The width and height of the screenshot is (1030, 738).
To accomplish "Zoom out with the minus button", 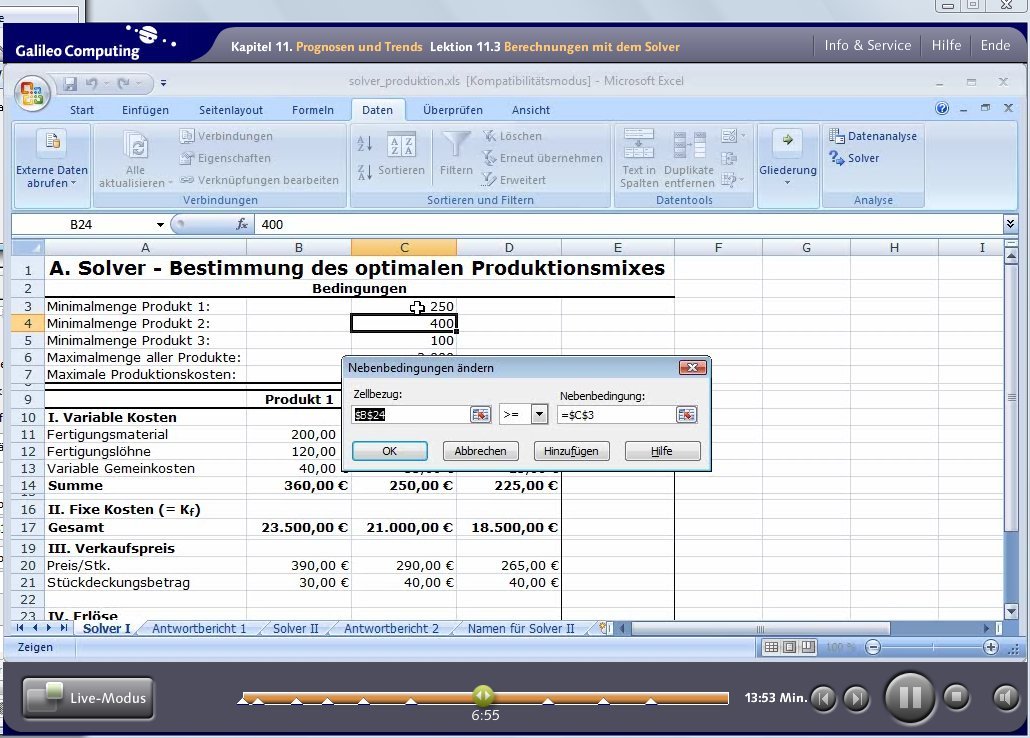I will (x=872, y=647).
